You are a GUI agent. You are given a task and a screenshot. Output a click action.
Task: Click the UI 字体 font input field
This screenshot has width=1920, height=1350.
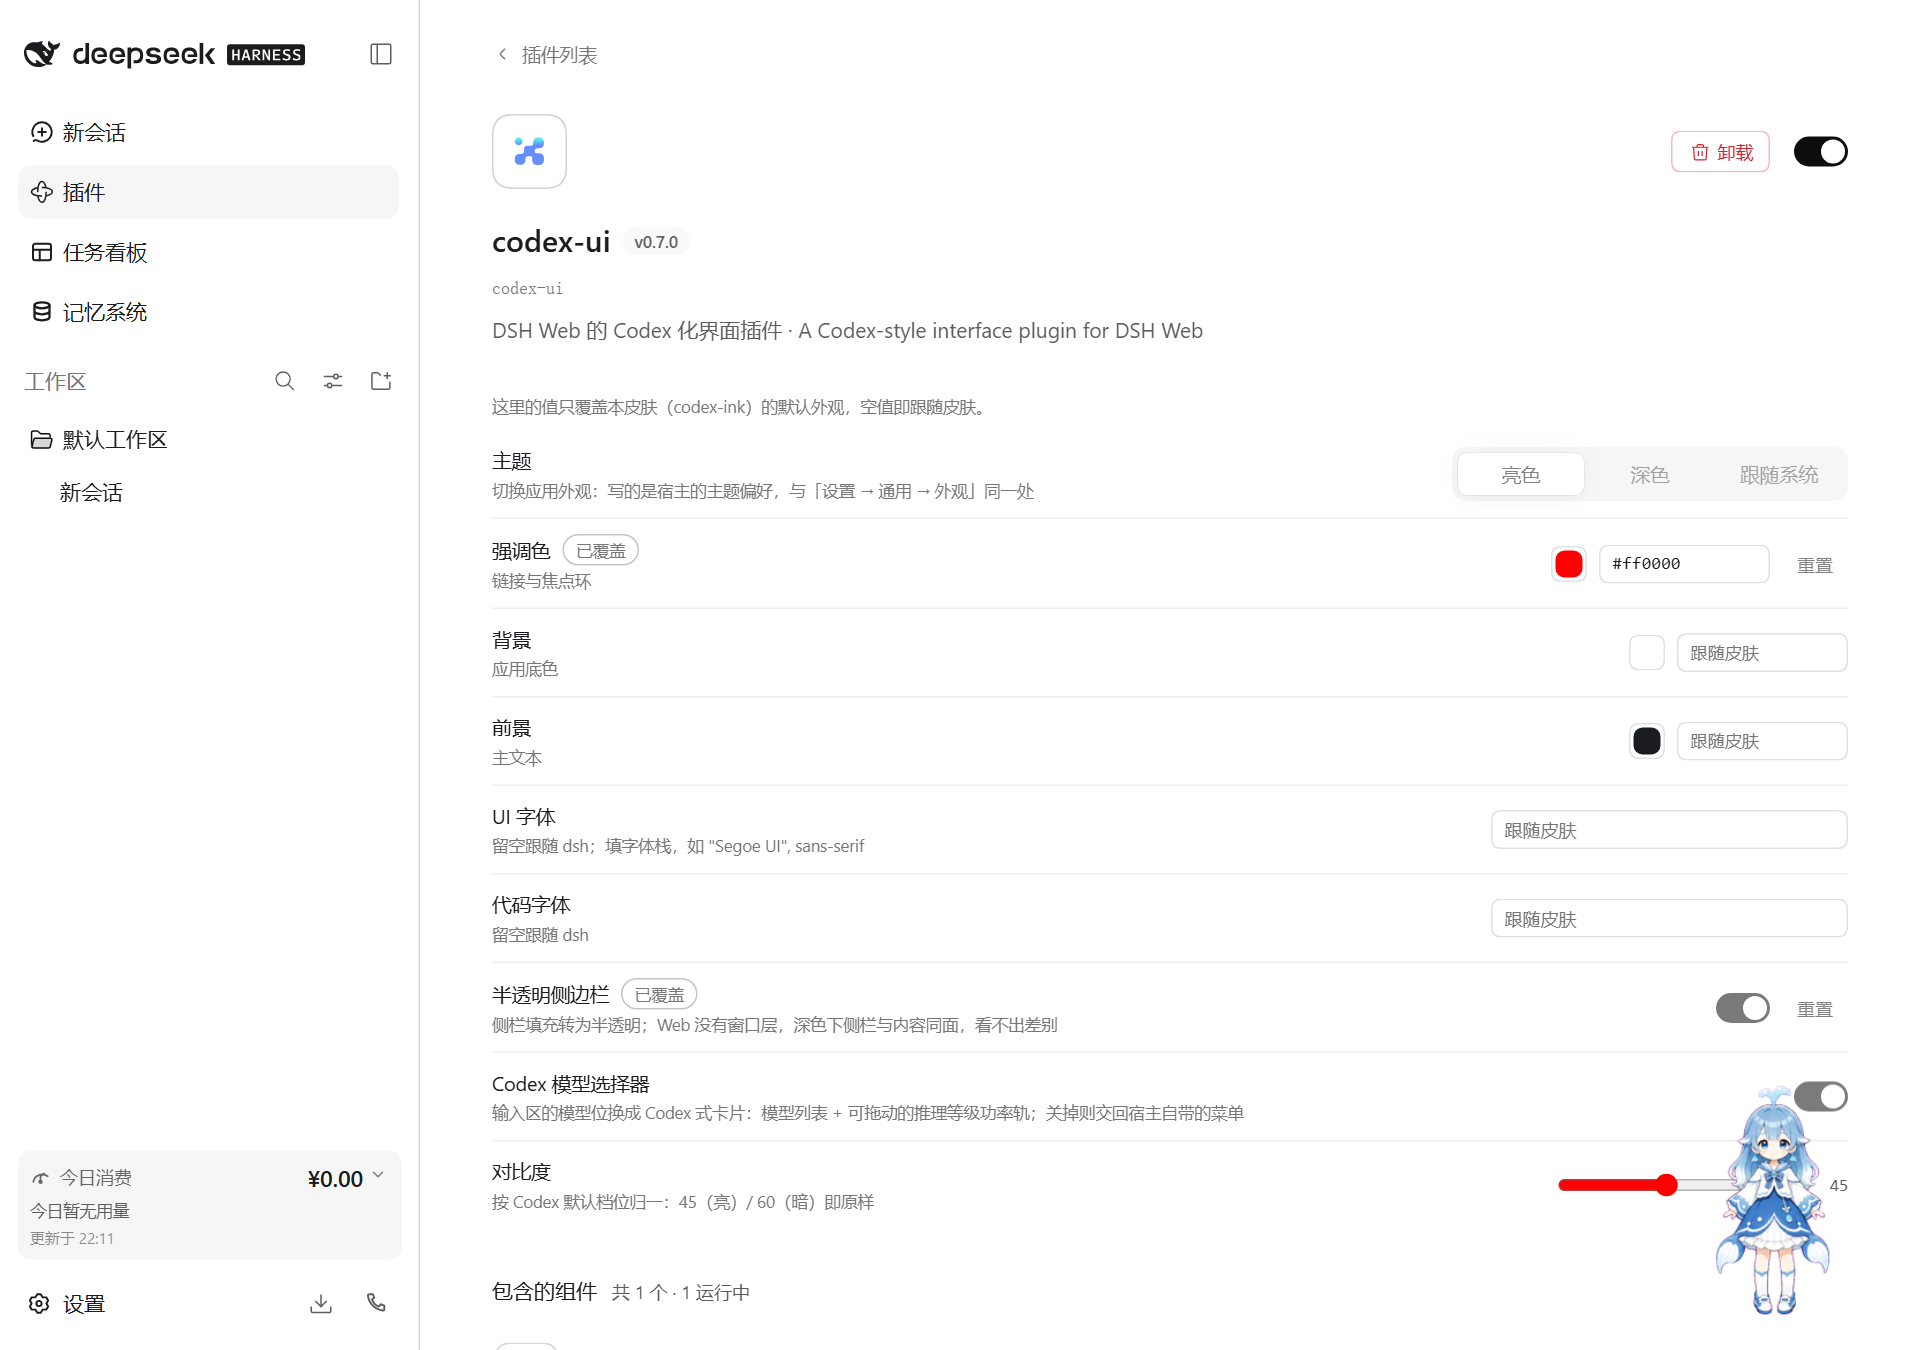point(1668,830)
